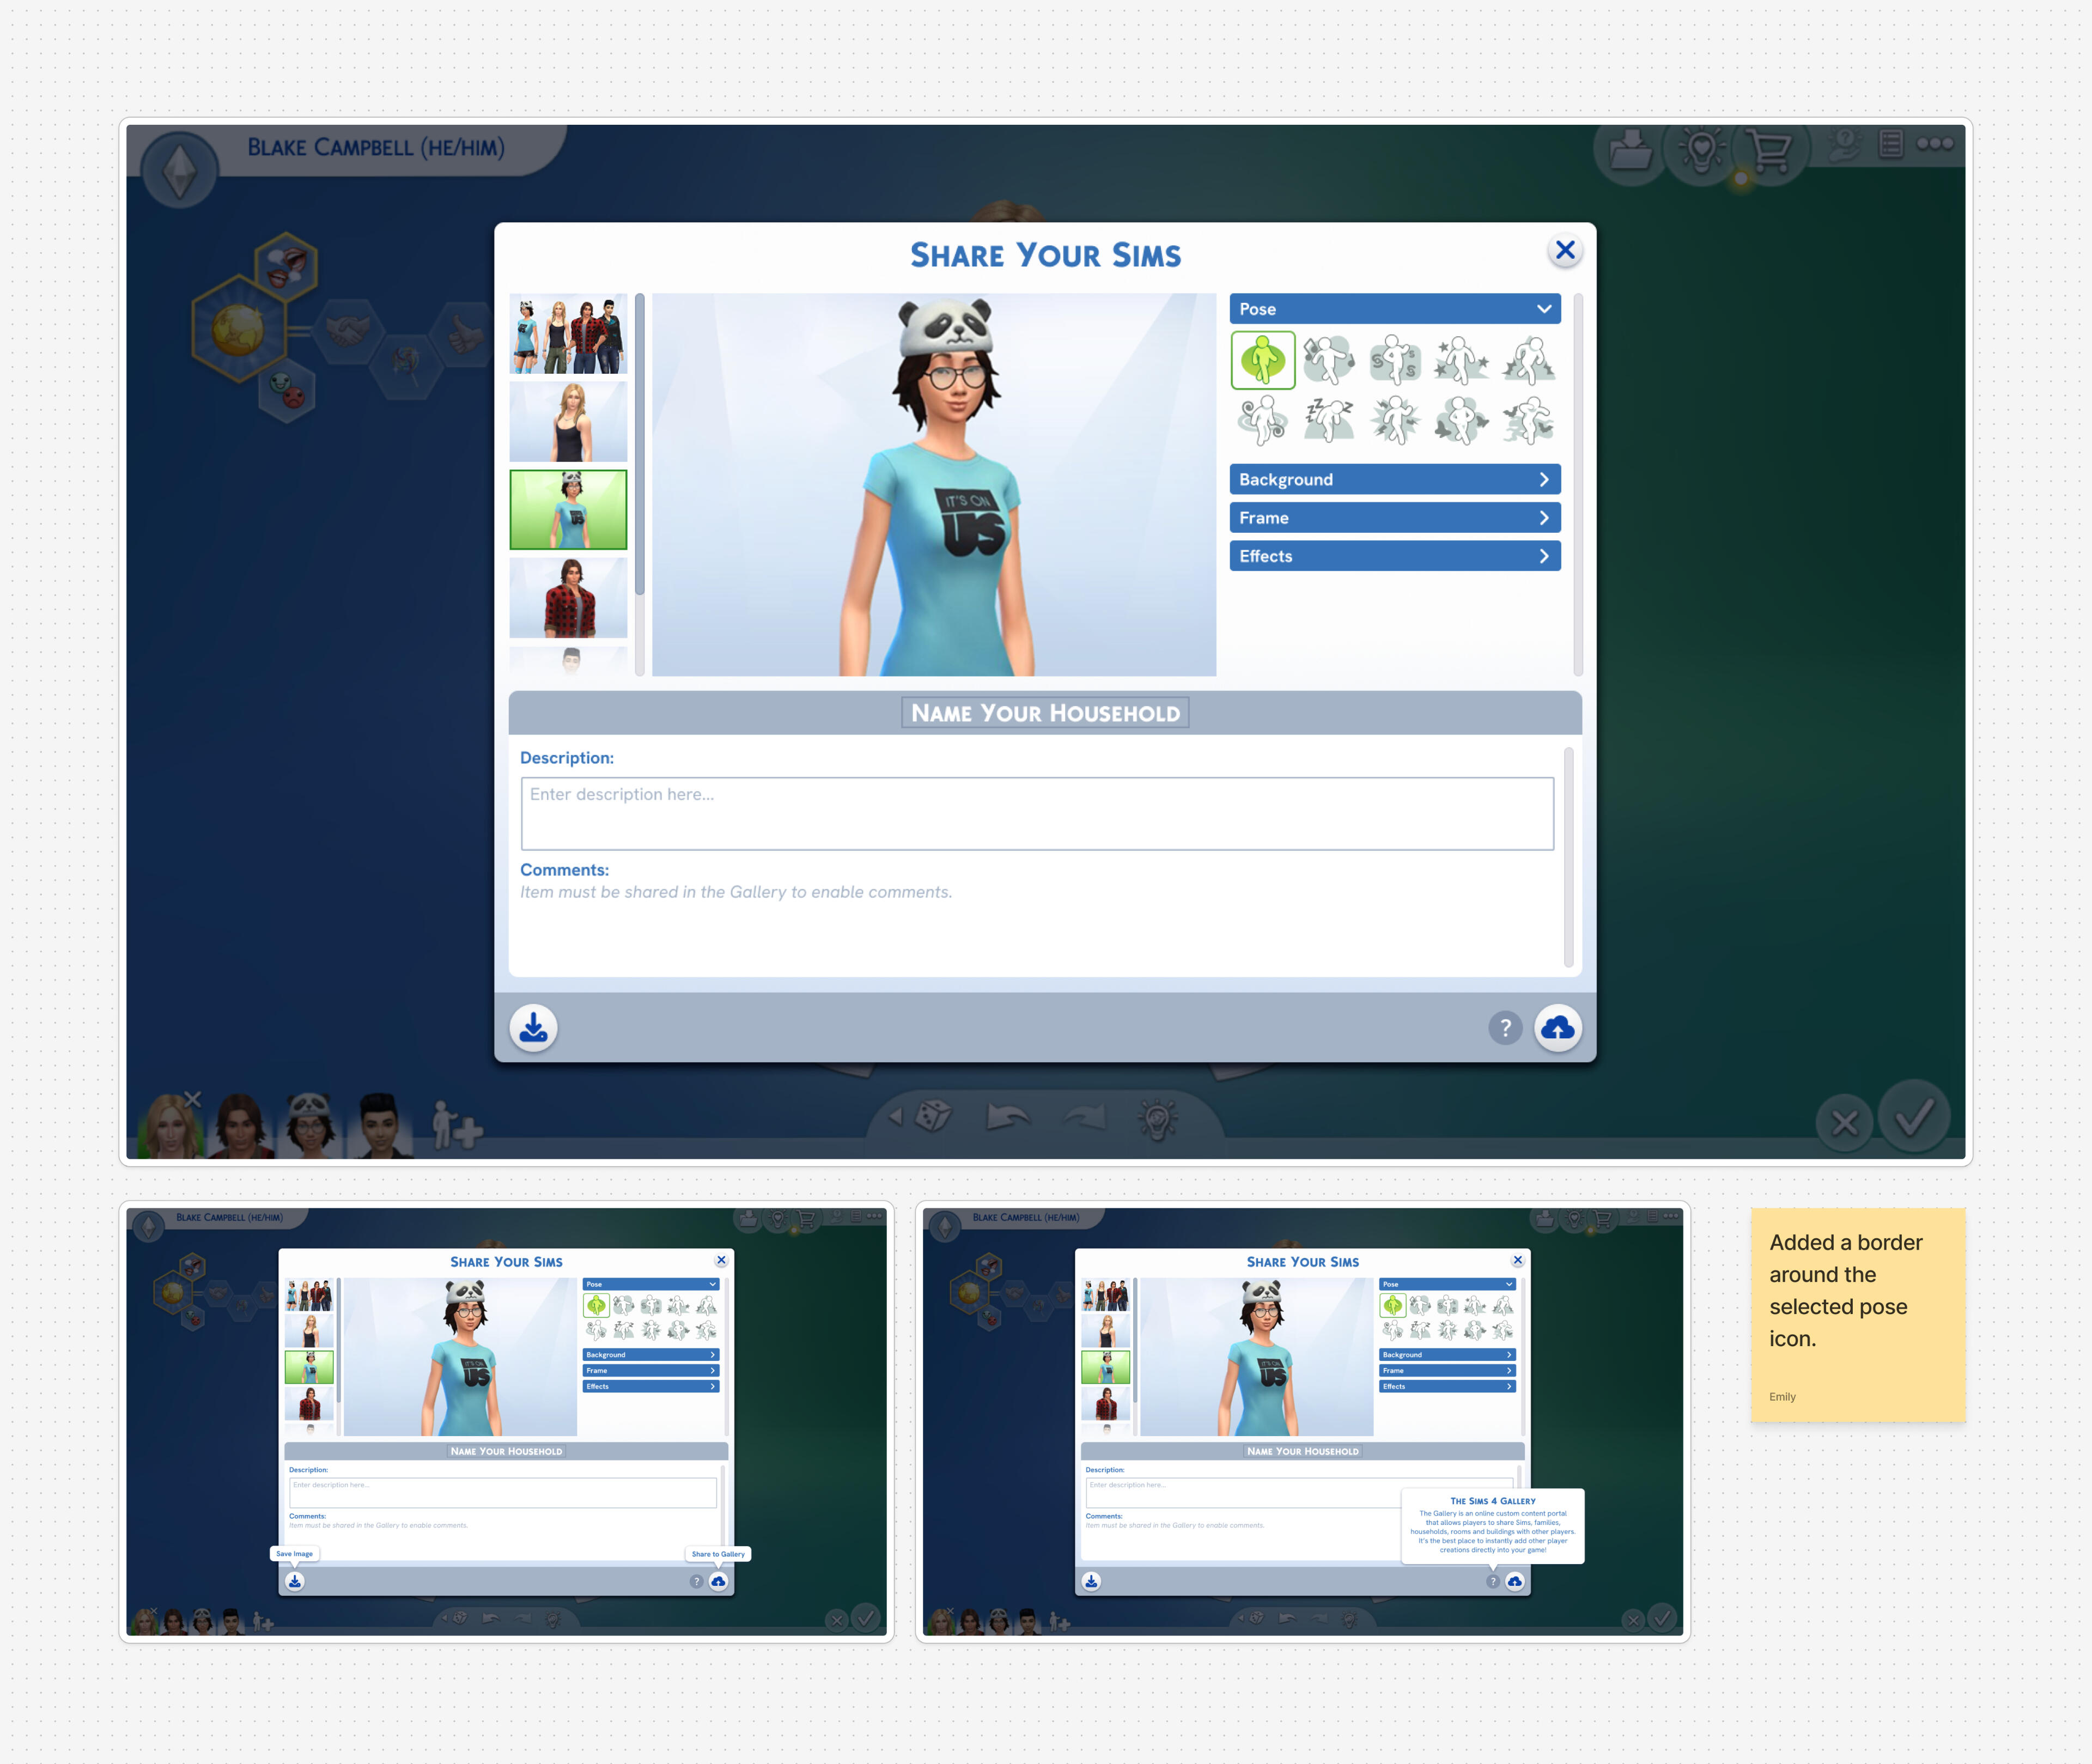
Task: Click the Share to Gallery cloud icon
Action: coord(1557,1027)
